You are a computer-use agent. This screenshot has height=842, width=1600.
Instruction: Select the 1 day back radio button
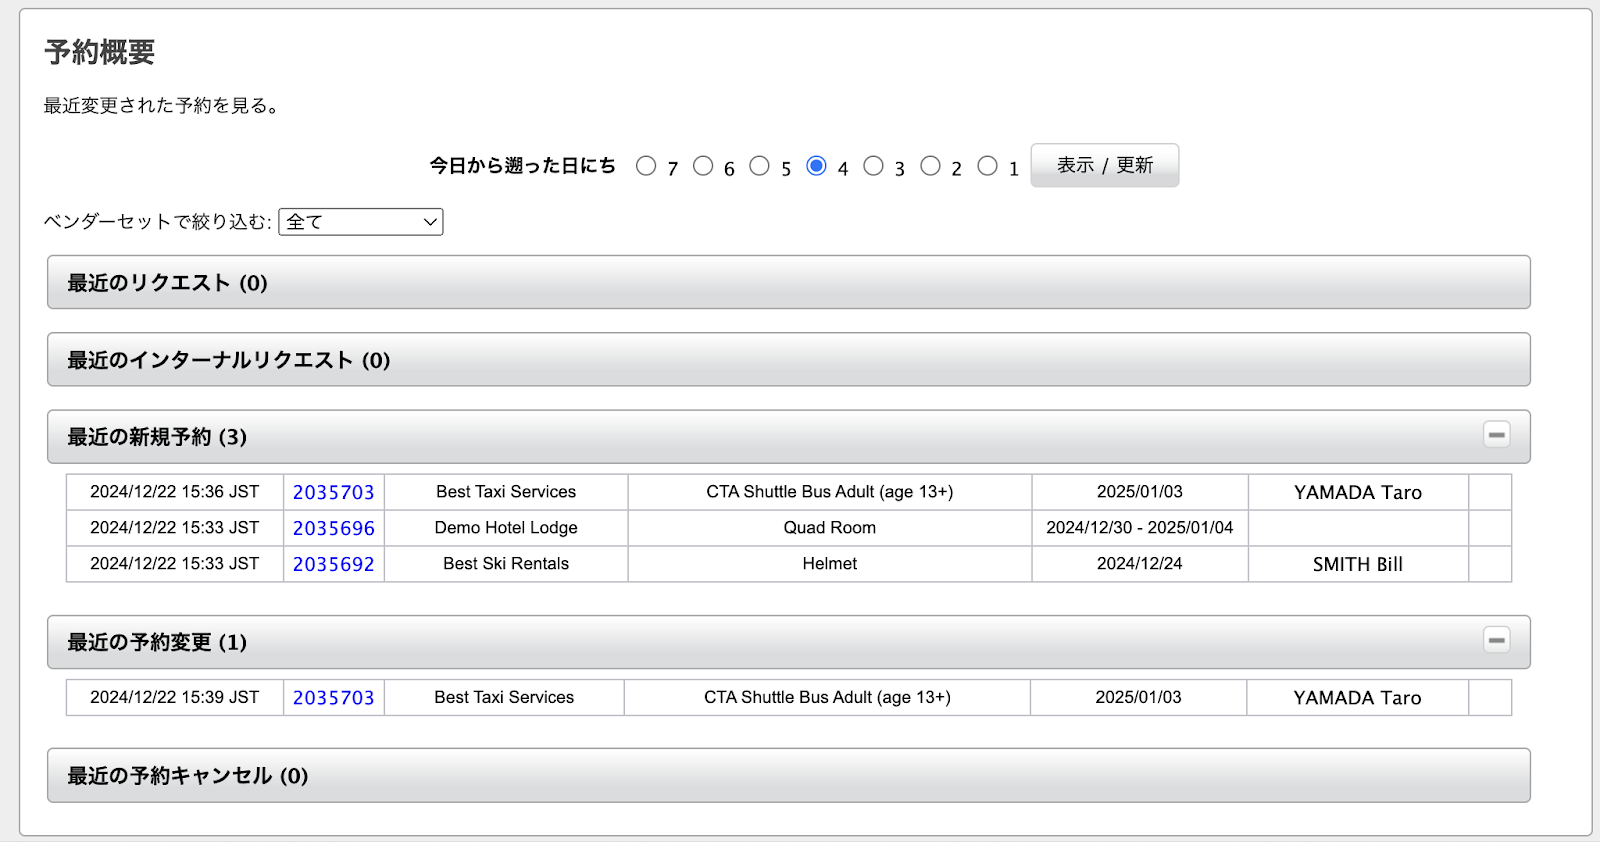[987, 166]
